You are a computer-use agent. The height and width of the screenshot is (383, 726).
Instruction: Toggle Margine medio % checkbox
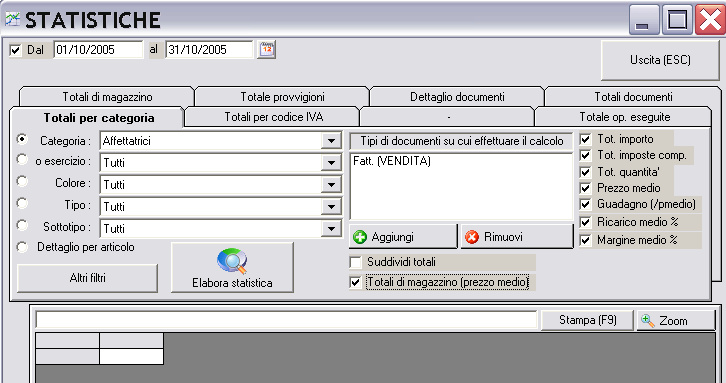click(585, 240)
